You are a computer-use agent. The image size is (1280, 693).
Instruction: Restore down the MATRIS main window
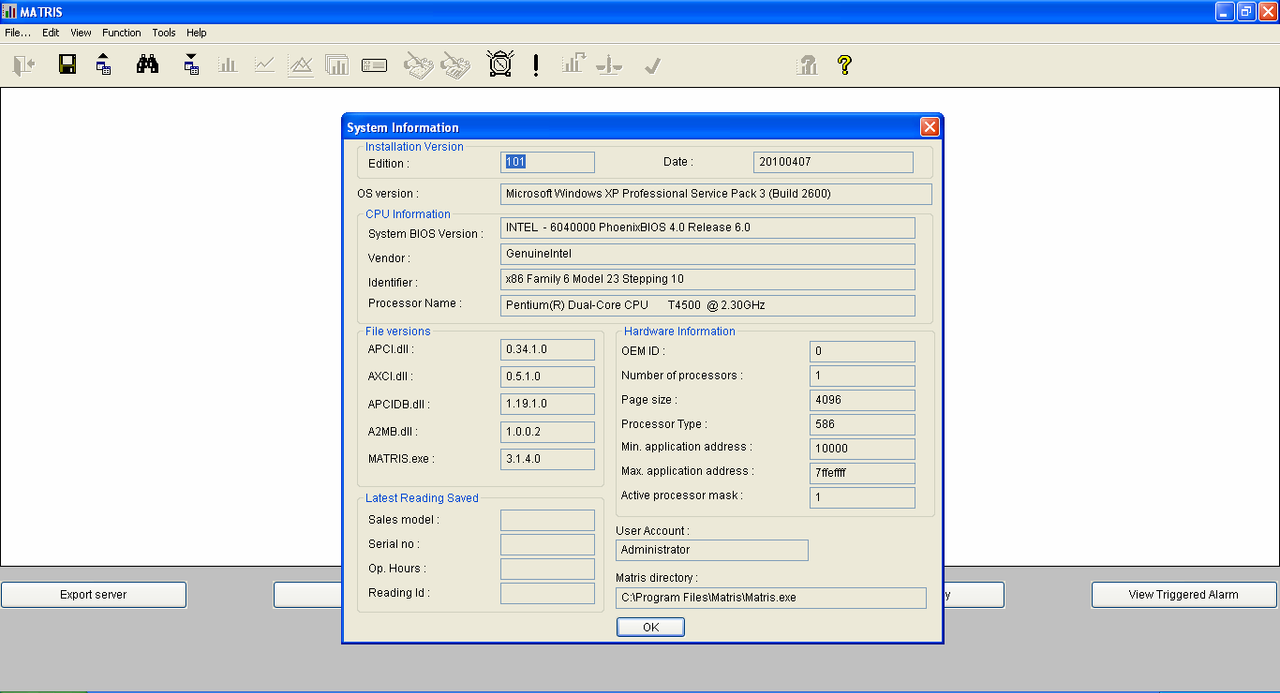coord(1246,11)
